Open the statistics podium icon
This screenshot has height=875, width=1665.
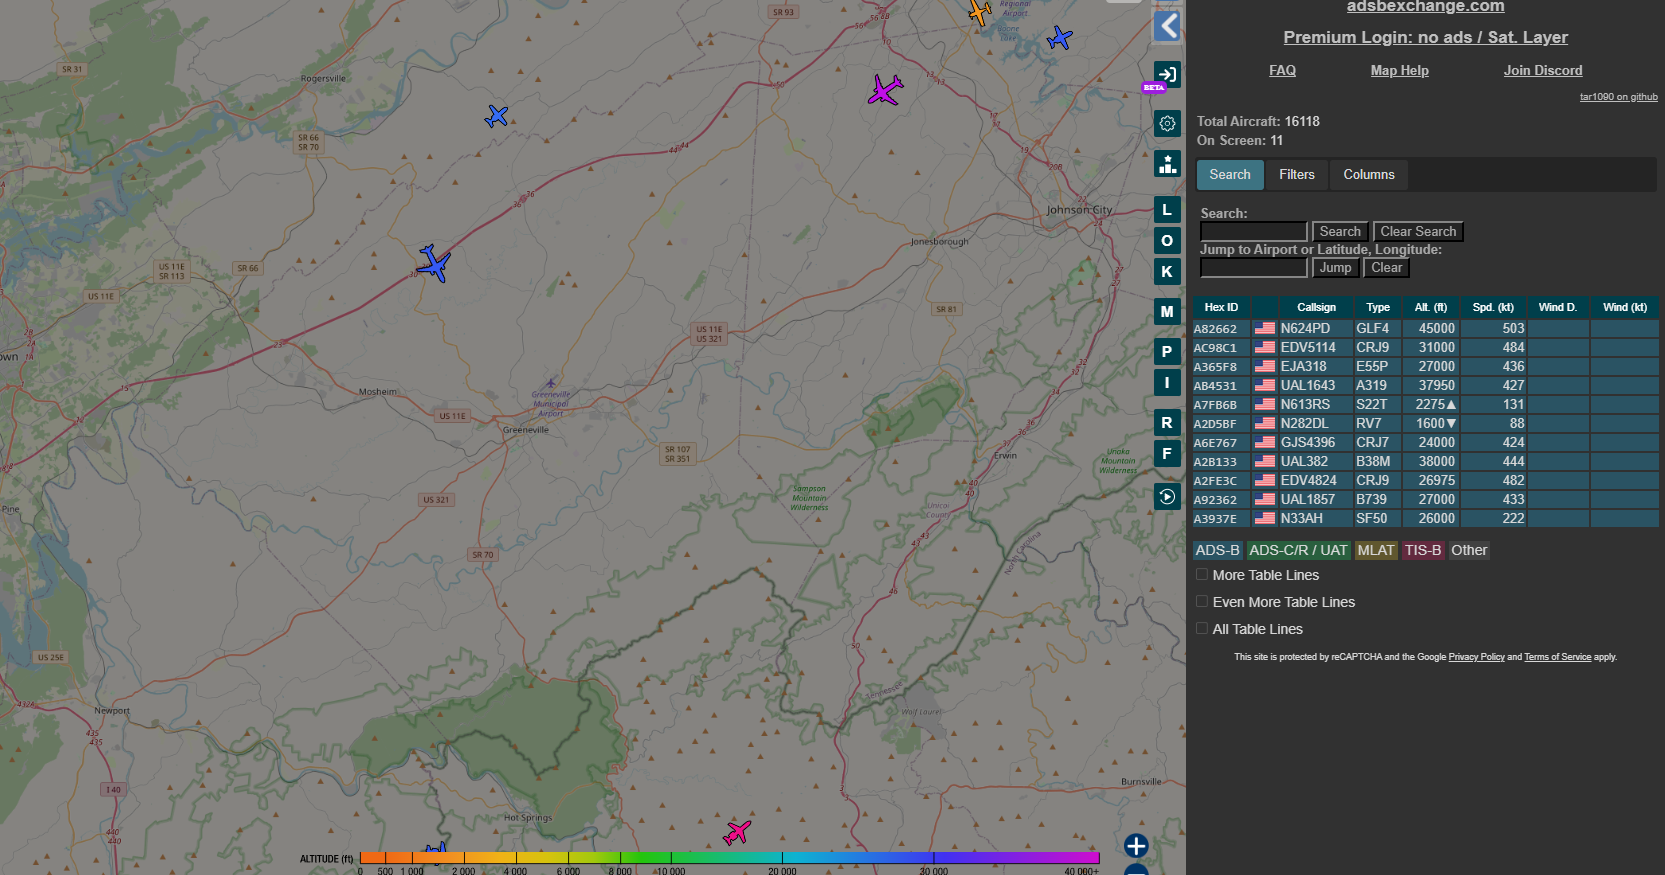pos(1167,164)
